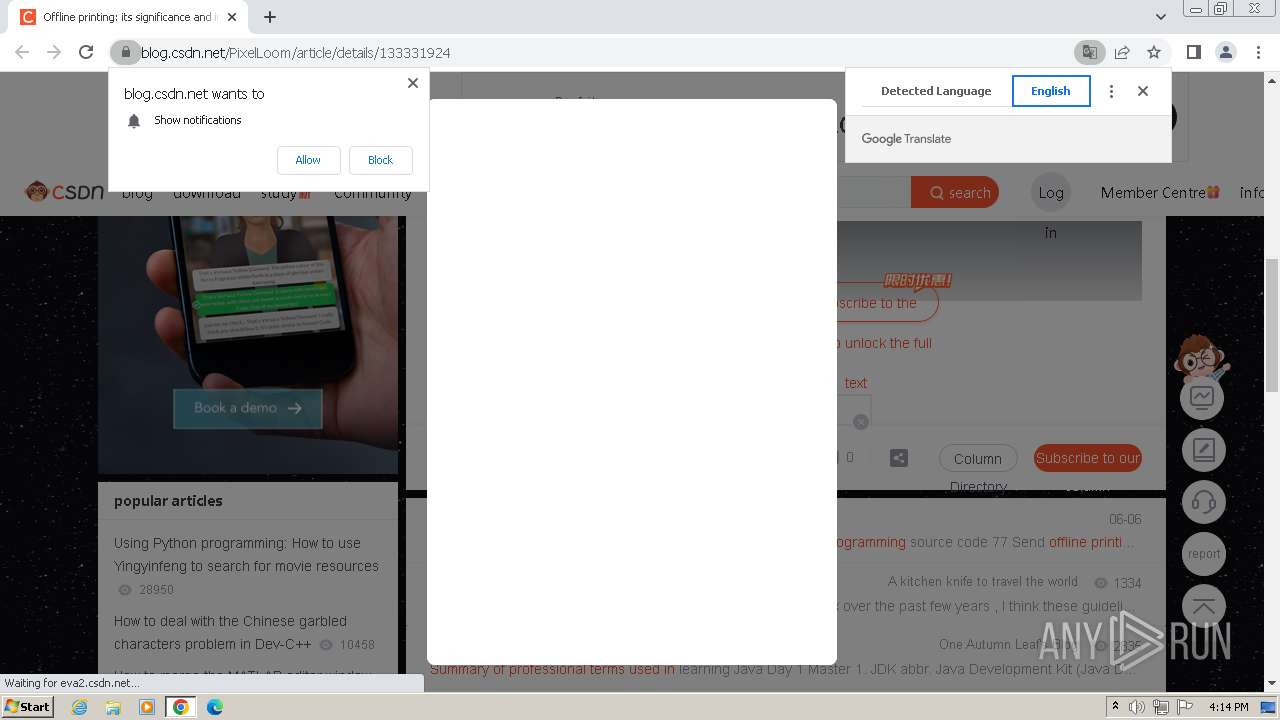The image size is (1280, 720).
Task: Open Internet Explorer from the taskbar
Action: click(x=80, y=707)
